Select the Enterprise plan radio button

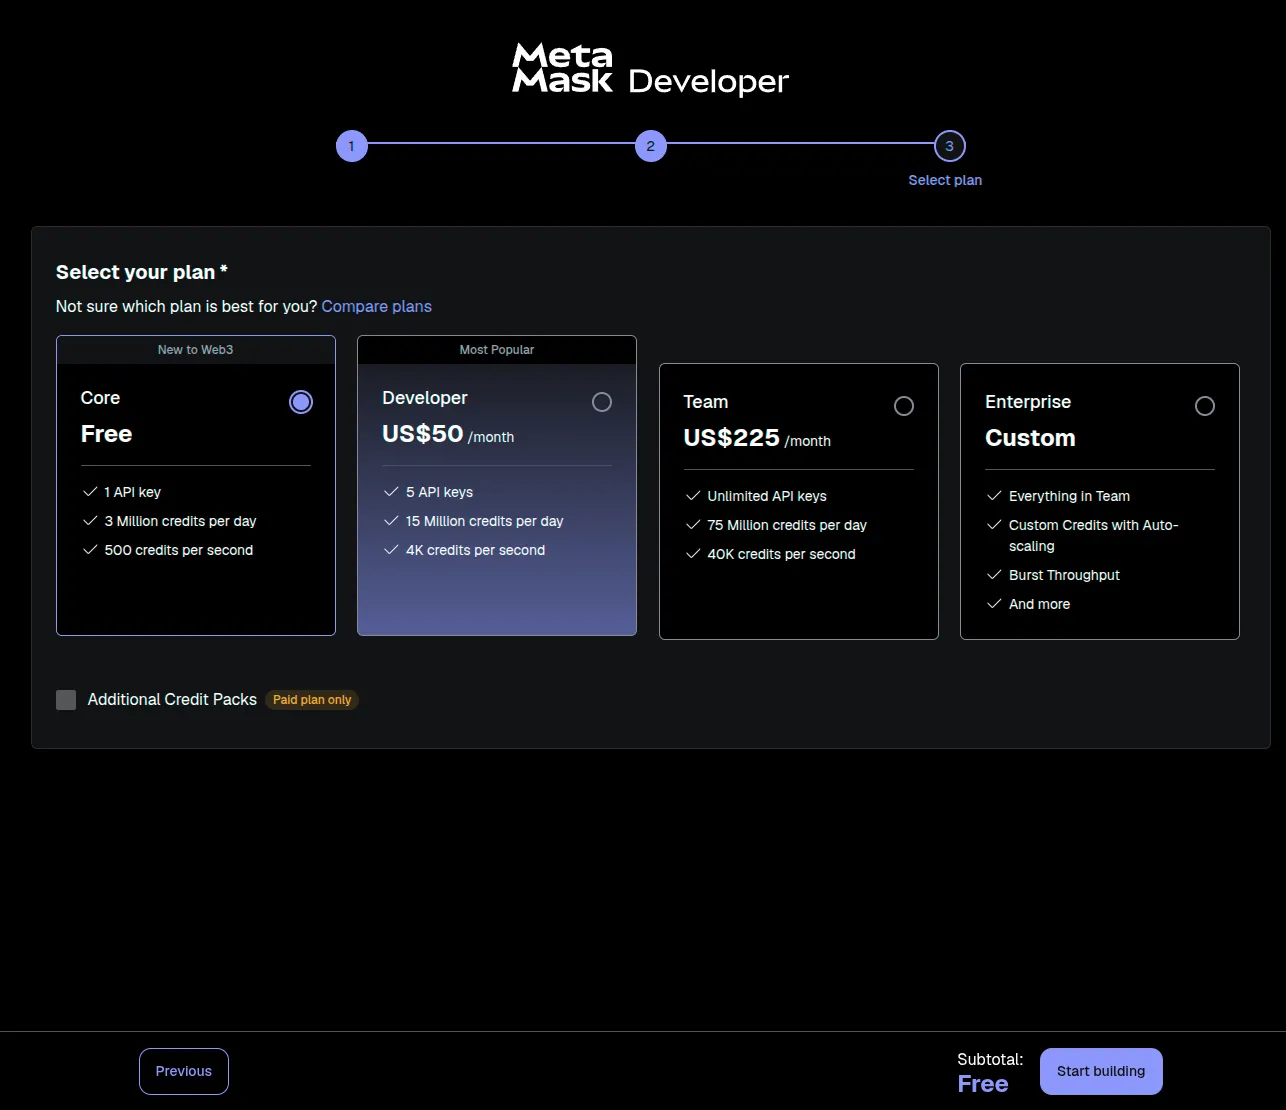[x=1205, y=406]
